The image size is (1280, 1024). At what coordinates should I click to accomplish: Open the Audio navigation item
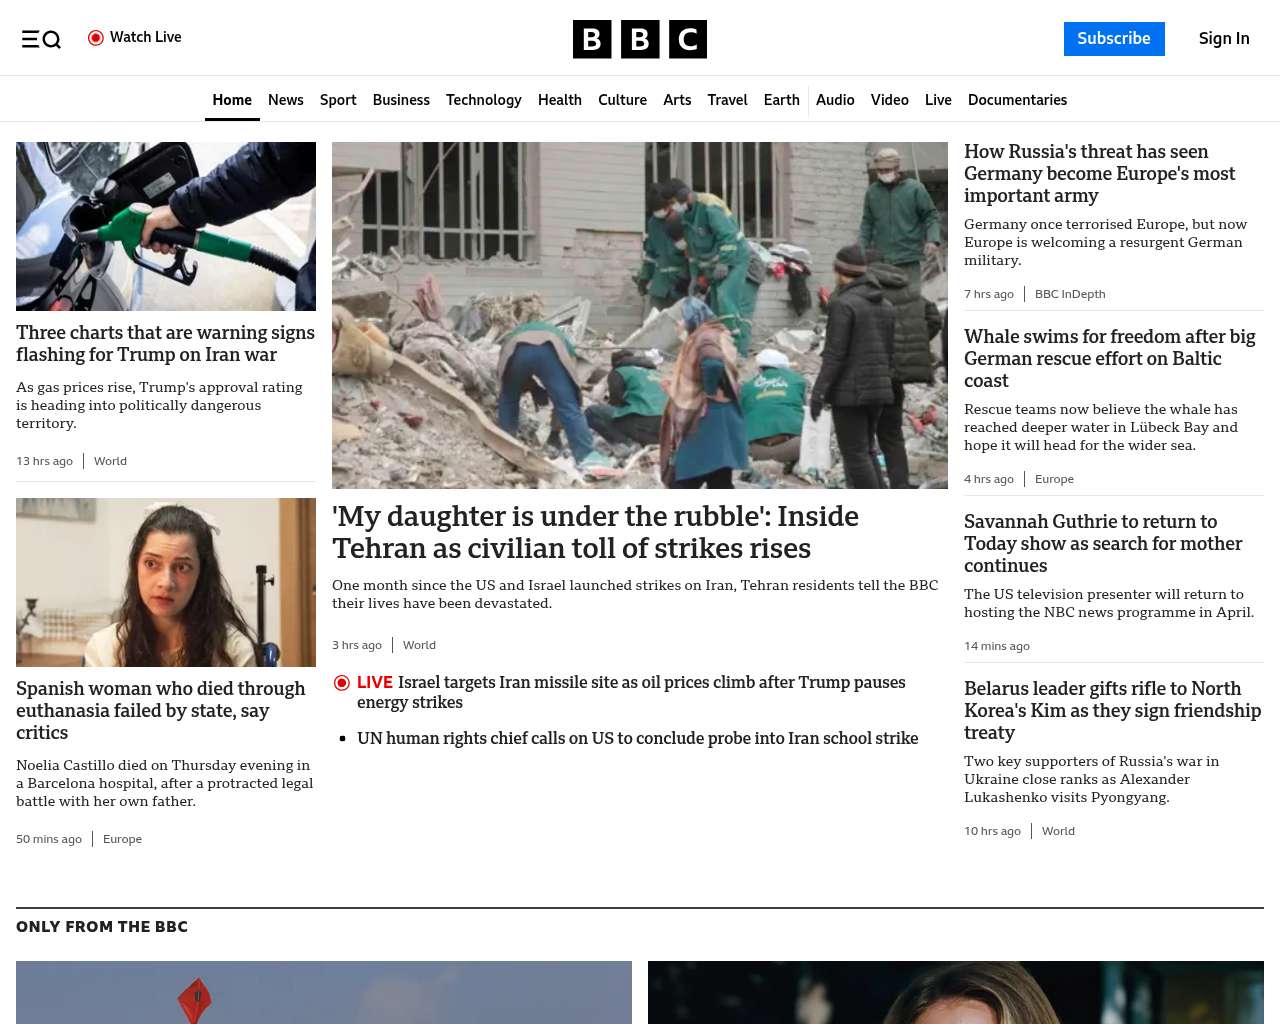[835, 100]
